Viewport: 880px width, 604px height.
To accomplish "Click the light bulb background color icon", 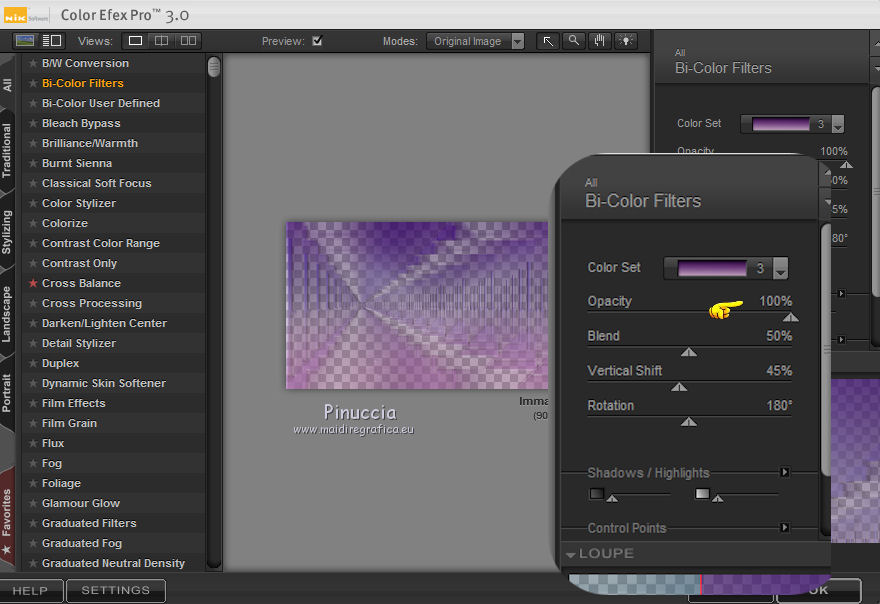I will (626, 41).
